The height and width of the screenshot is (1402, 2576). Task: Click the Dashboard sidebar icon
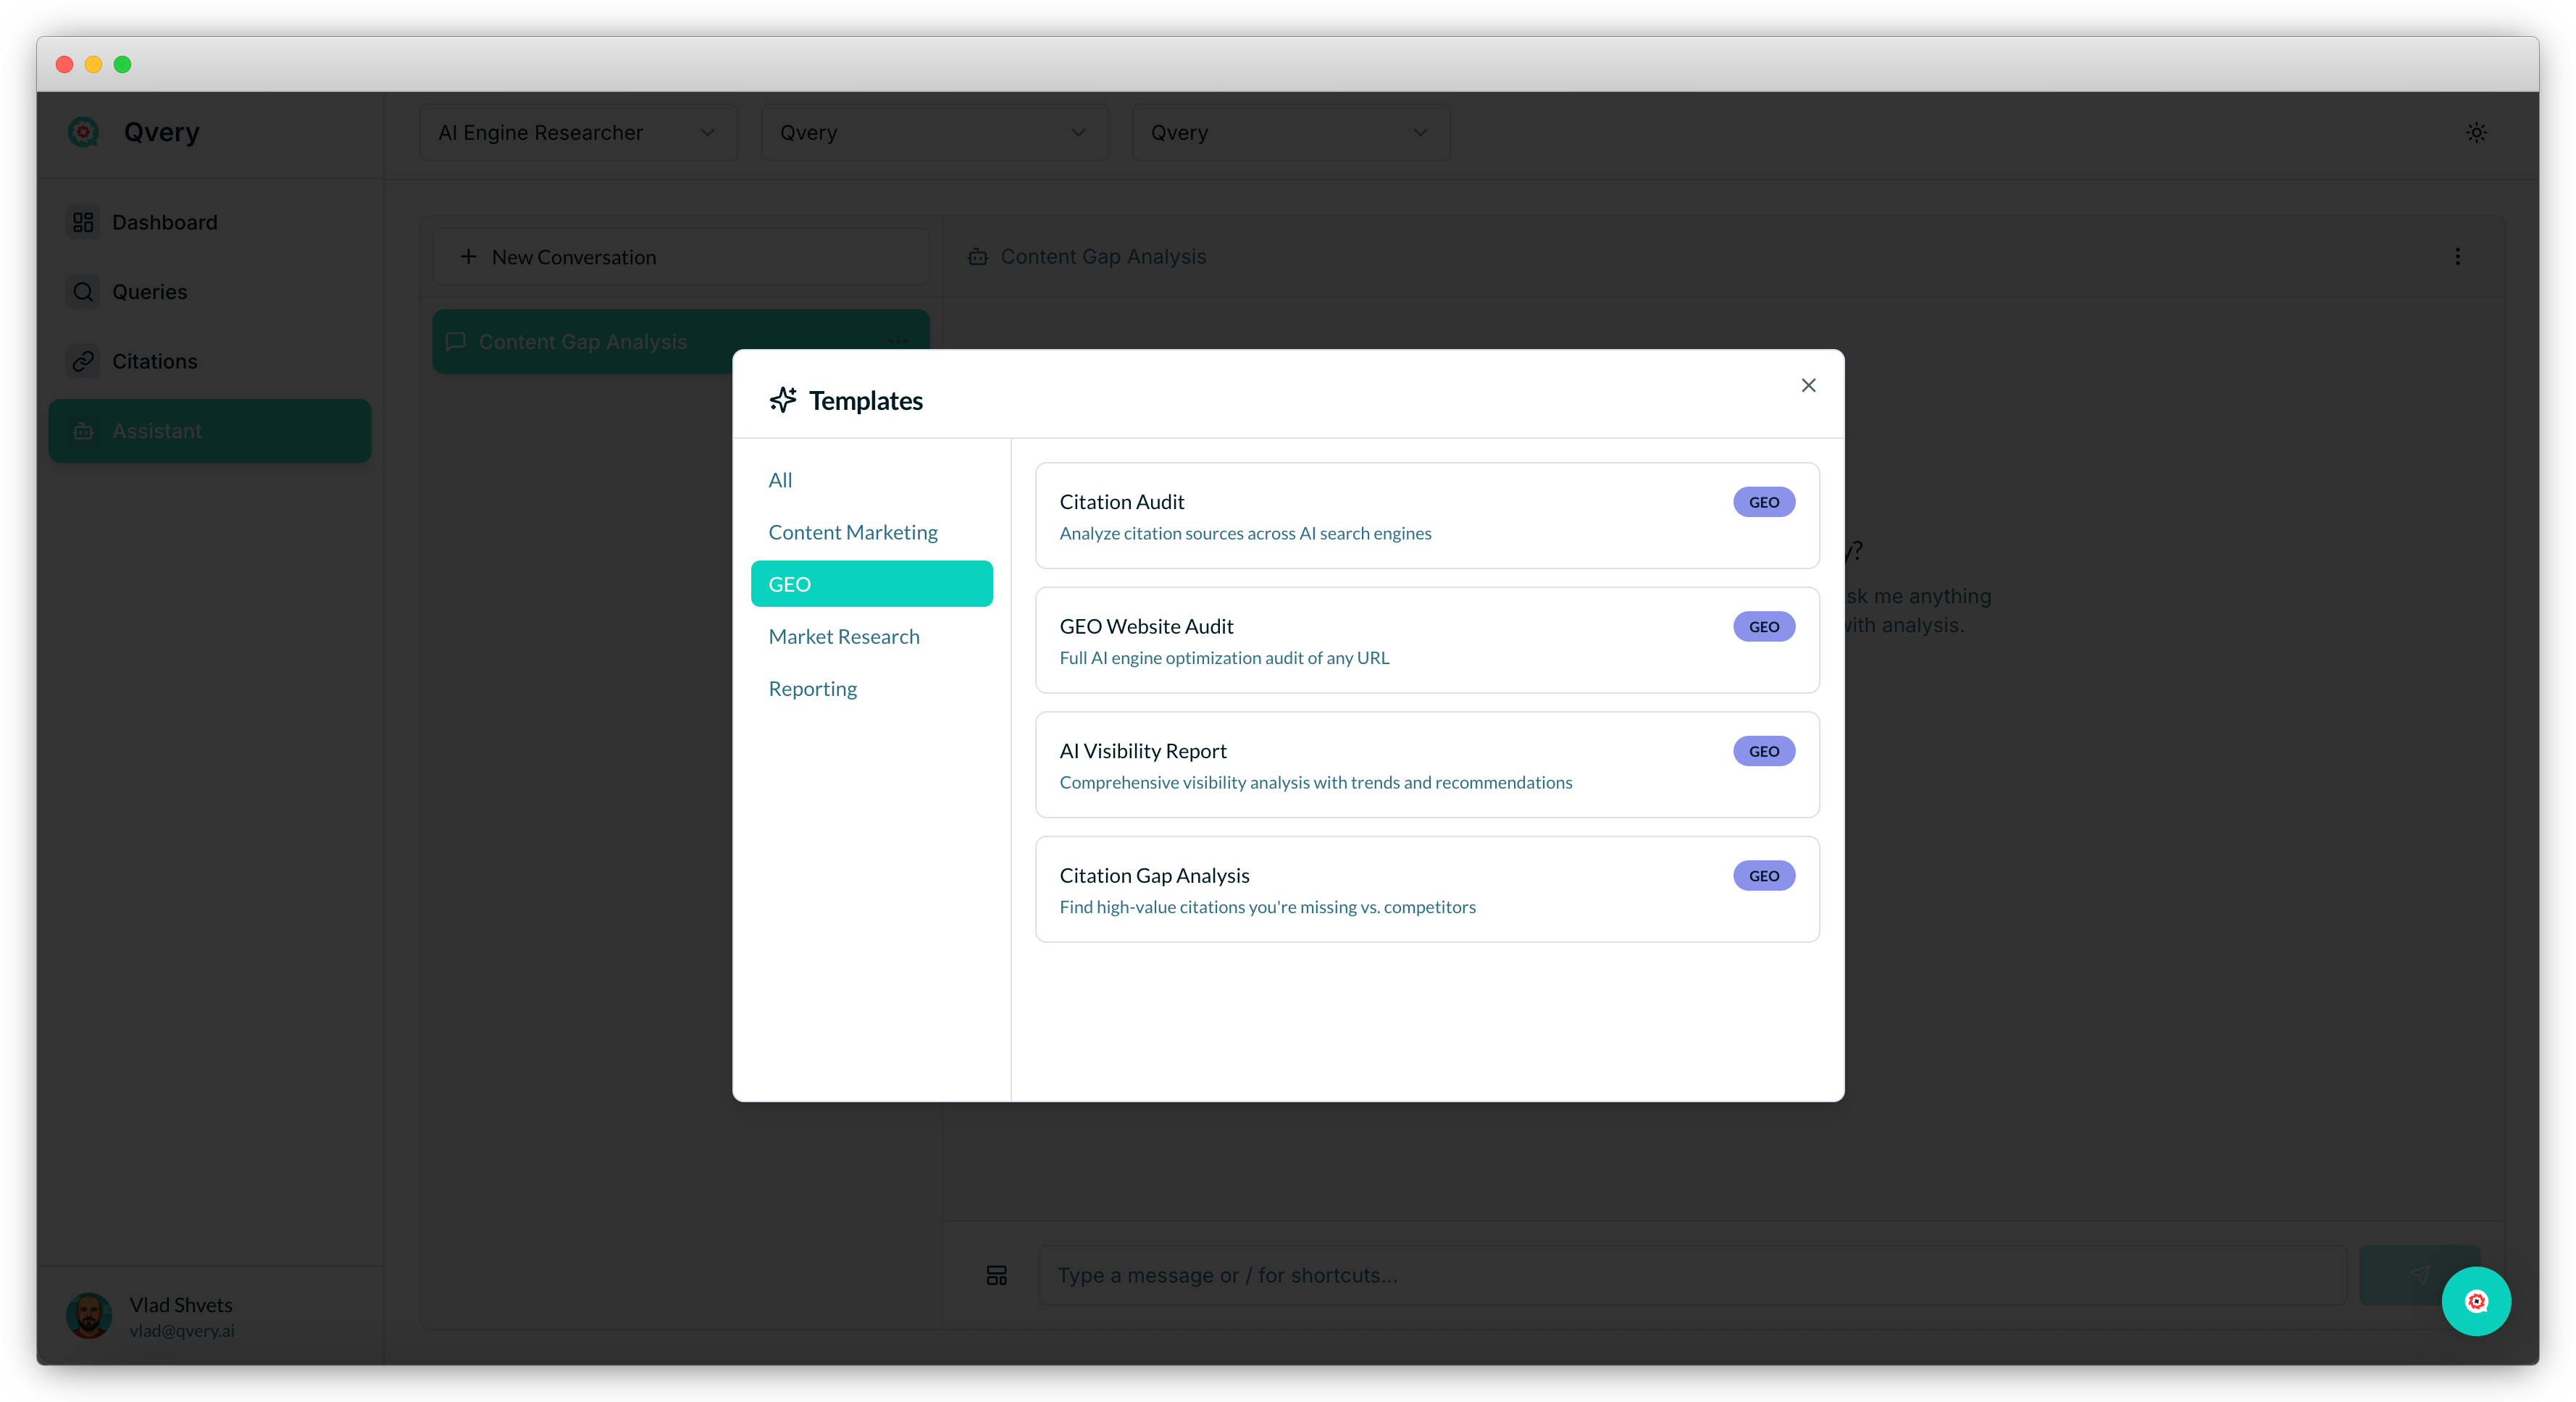[83, 222]
